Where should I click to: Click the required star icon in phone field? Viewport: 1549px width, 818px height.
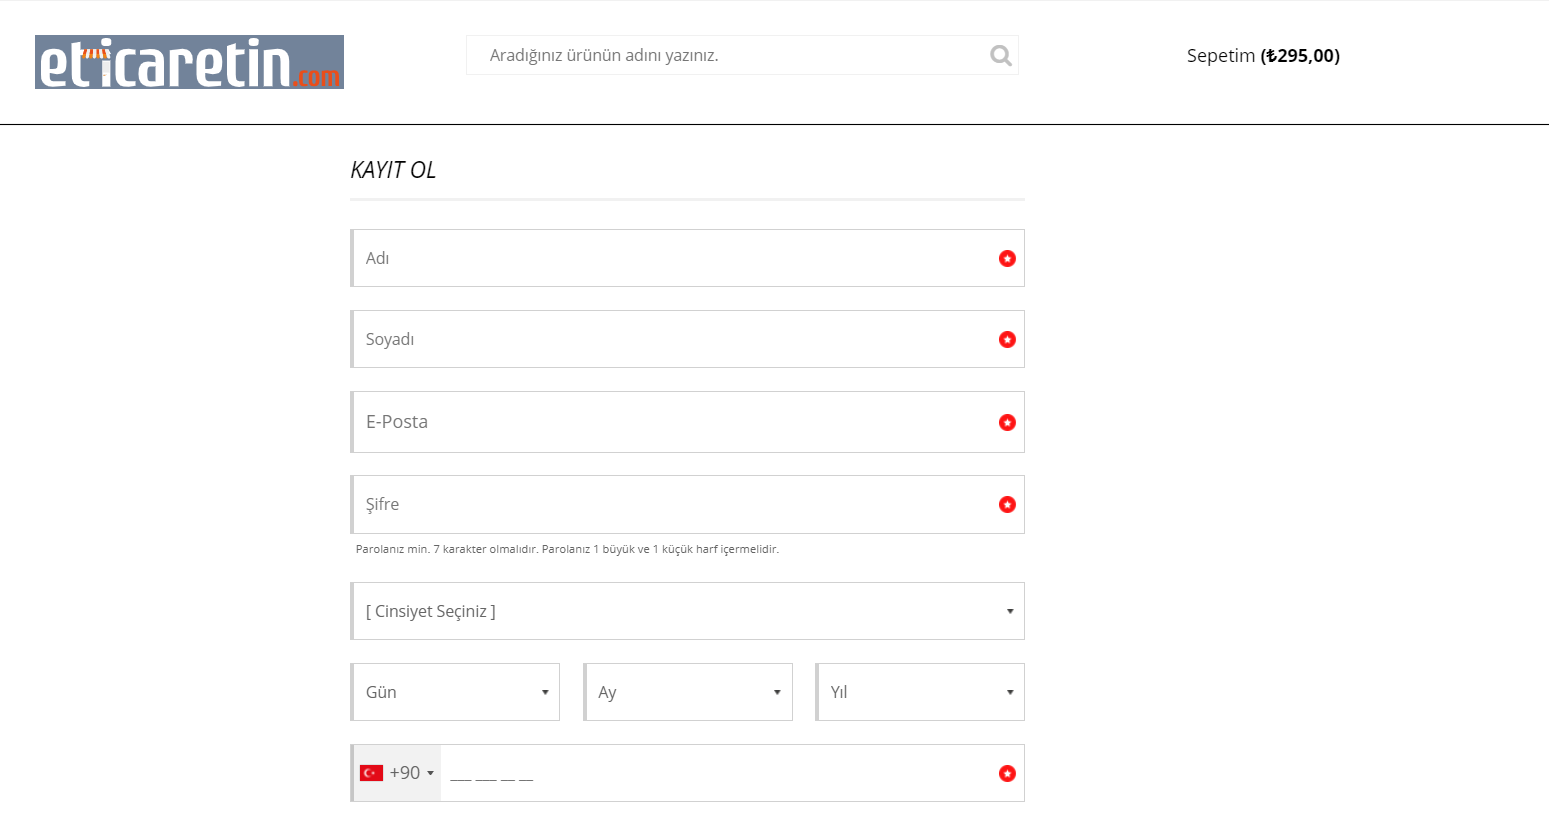(x=1007, y=773)
